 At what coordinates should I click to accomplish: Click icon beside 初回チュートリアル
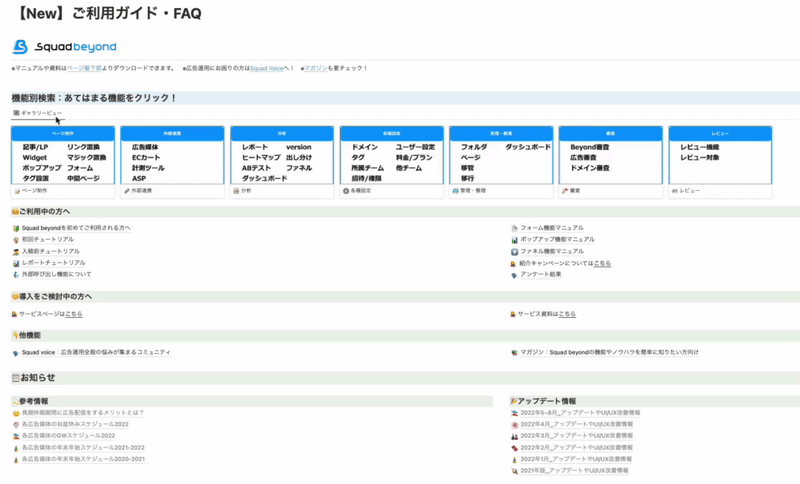tap(16, 240)
